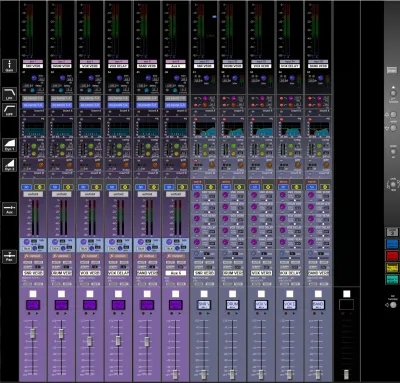Open the EQ graph on gray VOX VERB strip

point(261,128)
